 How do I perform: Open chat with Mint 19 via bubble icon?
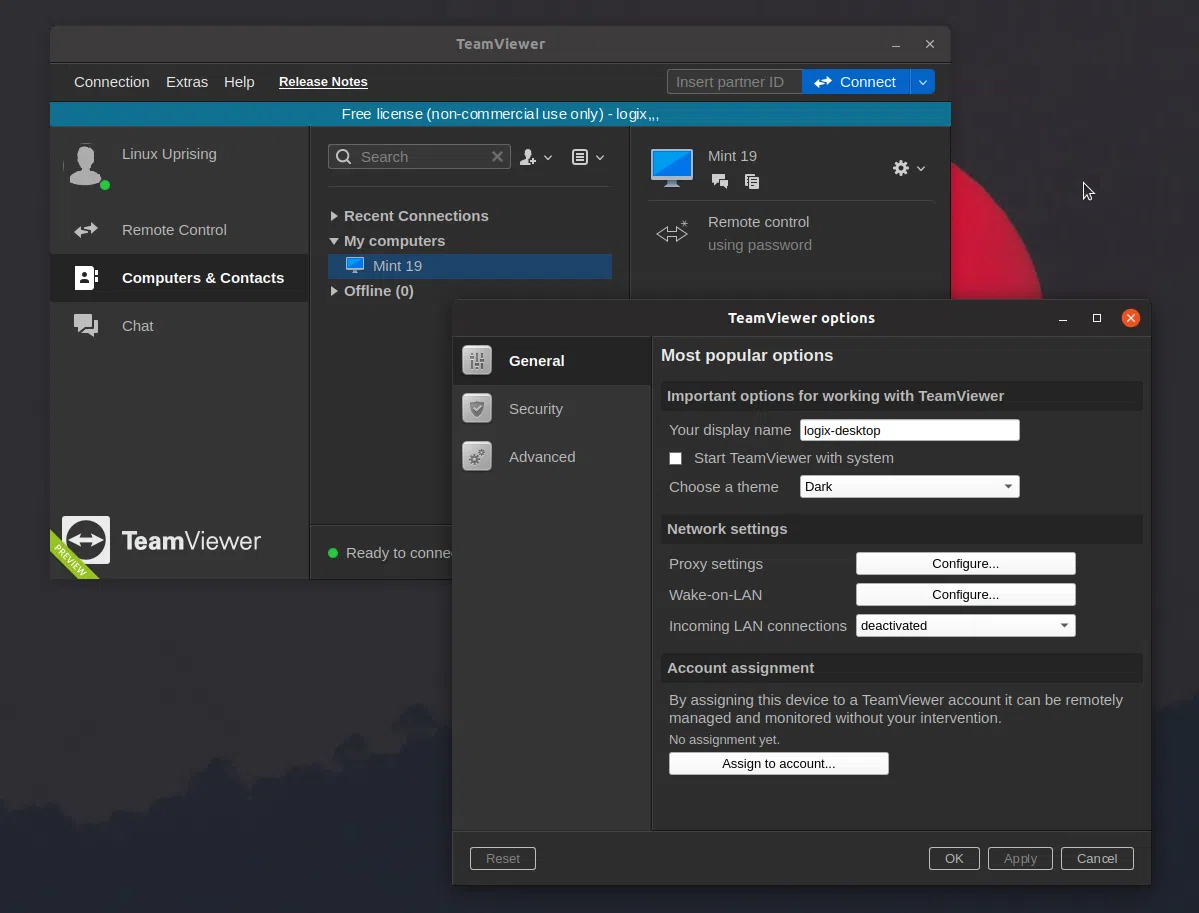point(720,181)
